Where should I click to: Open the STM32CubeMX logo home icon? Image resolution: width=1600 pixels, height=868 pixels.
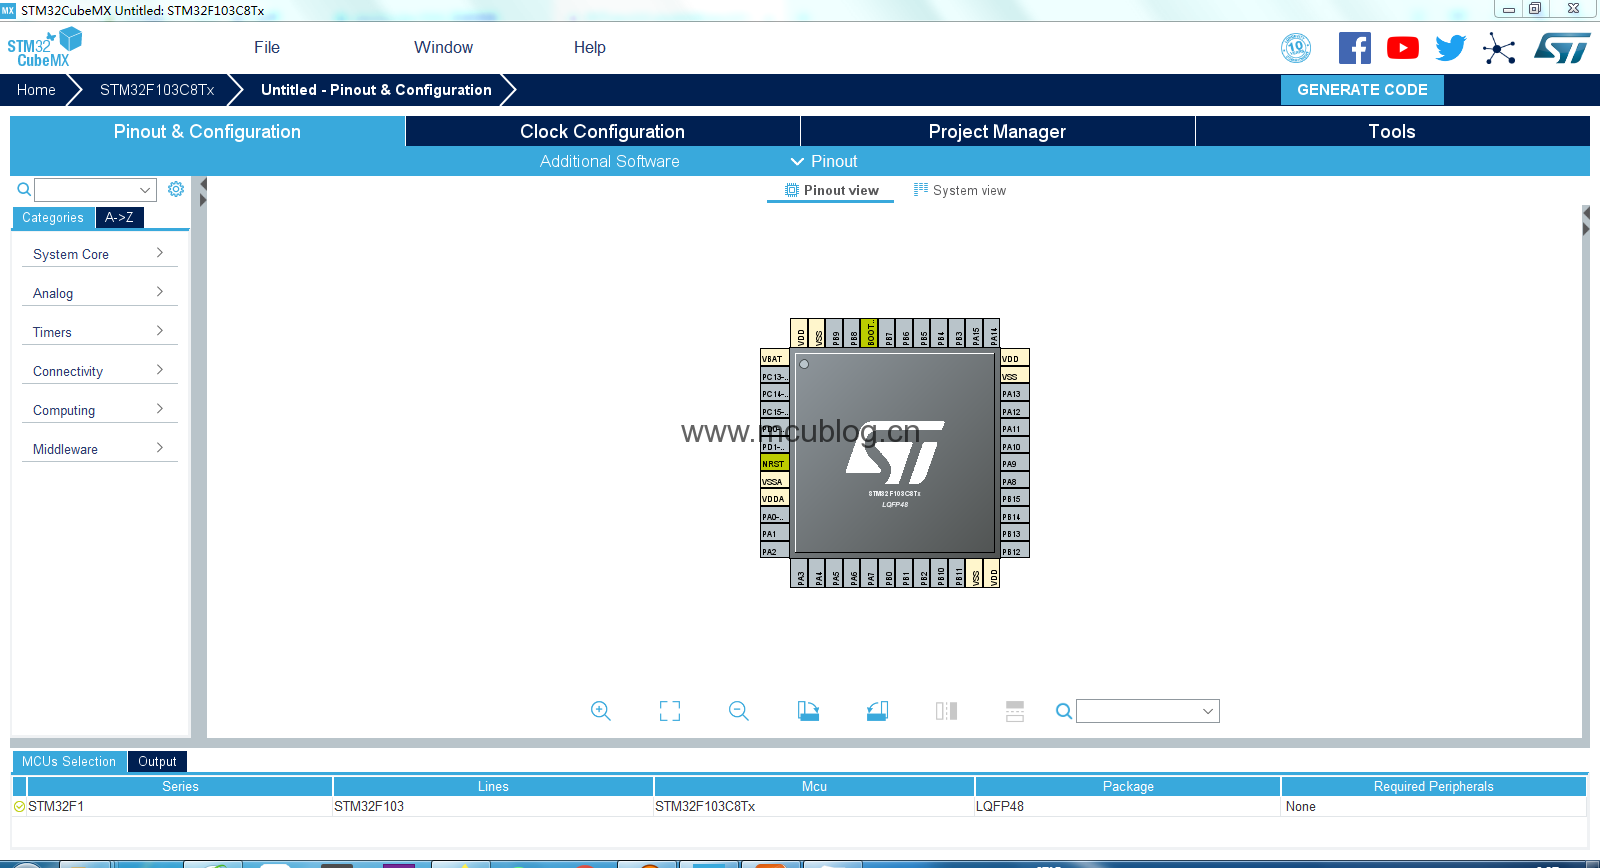(44, 47)
